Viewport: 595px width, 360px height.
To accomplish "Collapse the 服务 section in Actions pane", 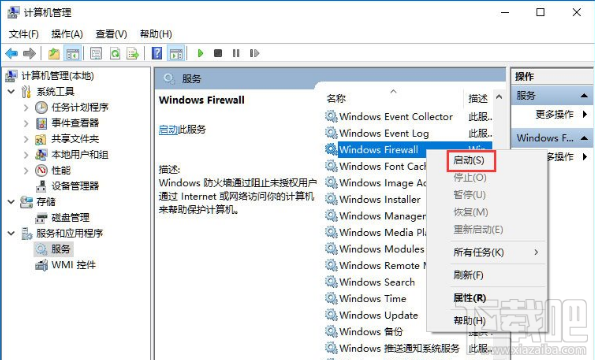I will (x=584, y=96).
